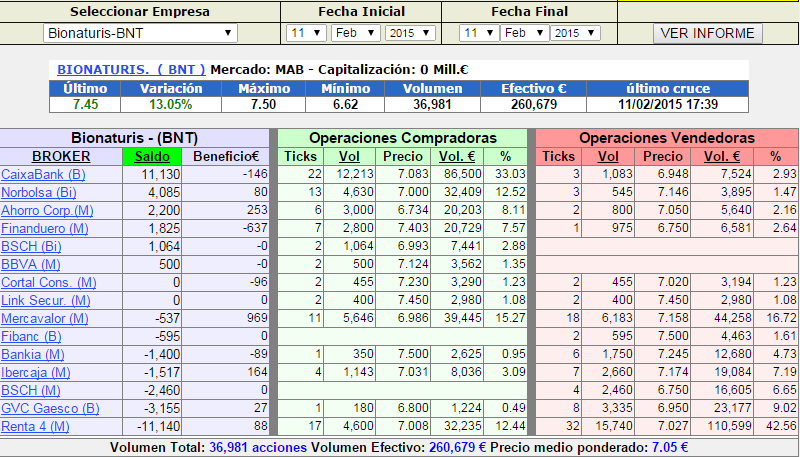Sort by the green Saldo column header
Screen dimensions: 800x457
[x=152, y=157]
